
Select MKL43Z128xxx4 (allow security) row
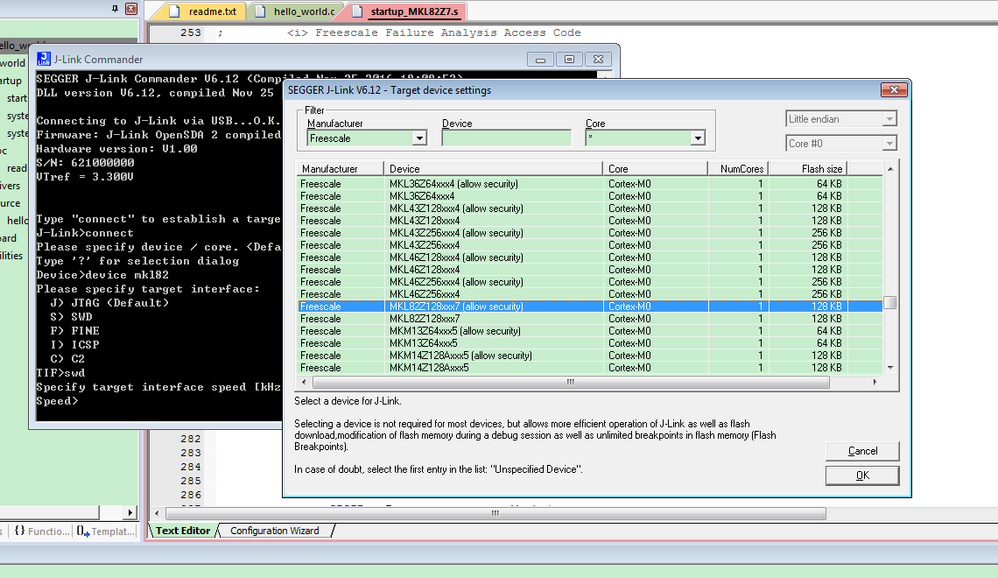[589, 208]
